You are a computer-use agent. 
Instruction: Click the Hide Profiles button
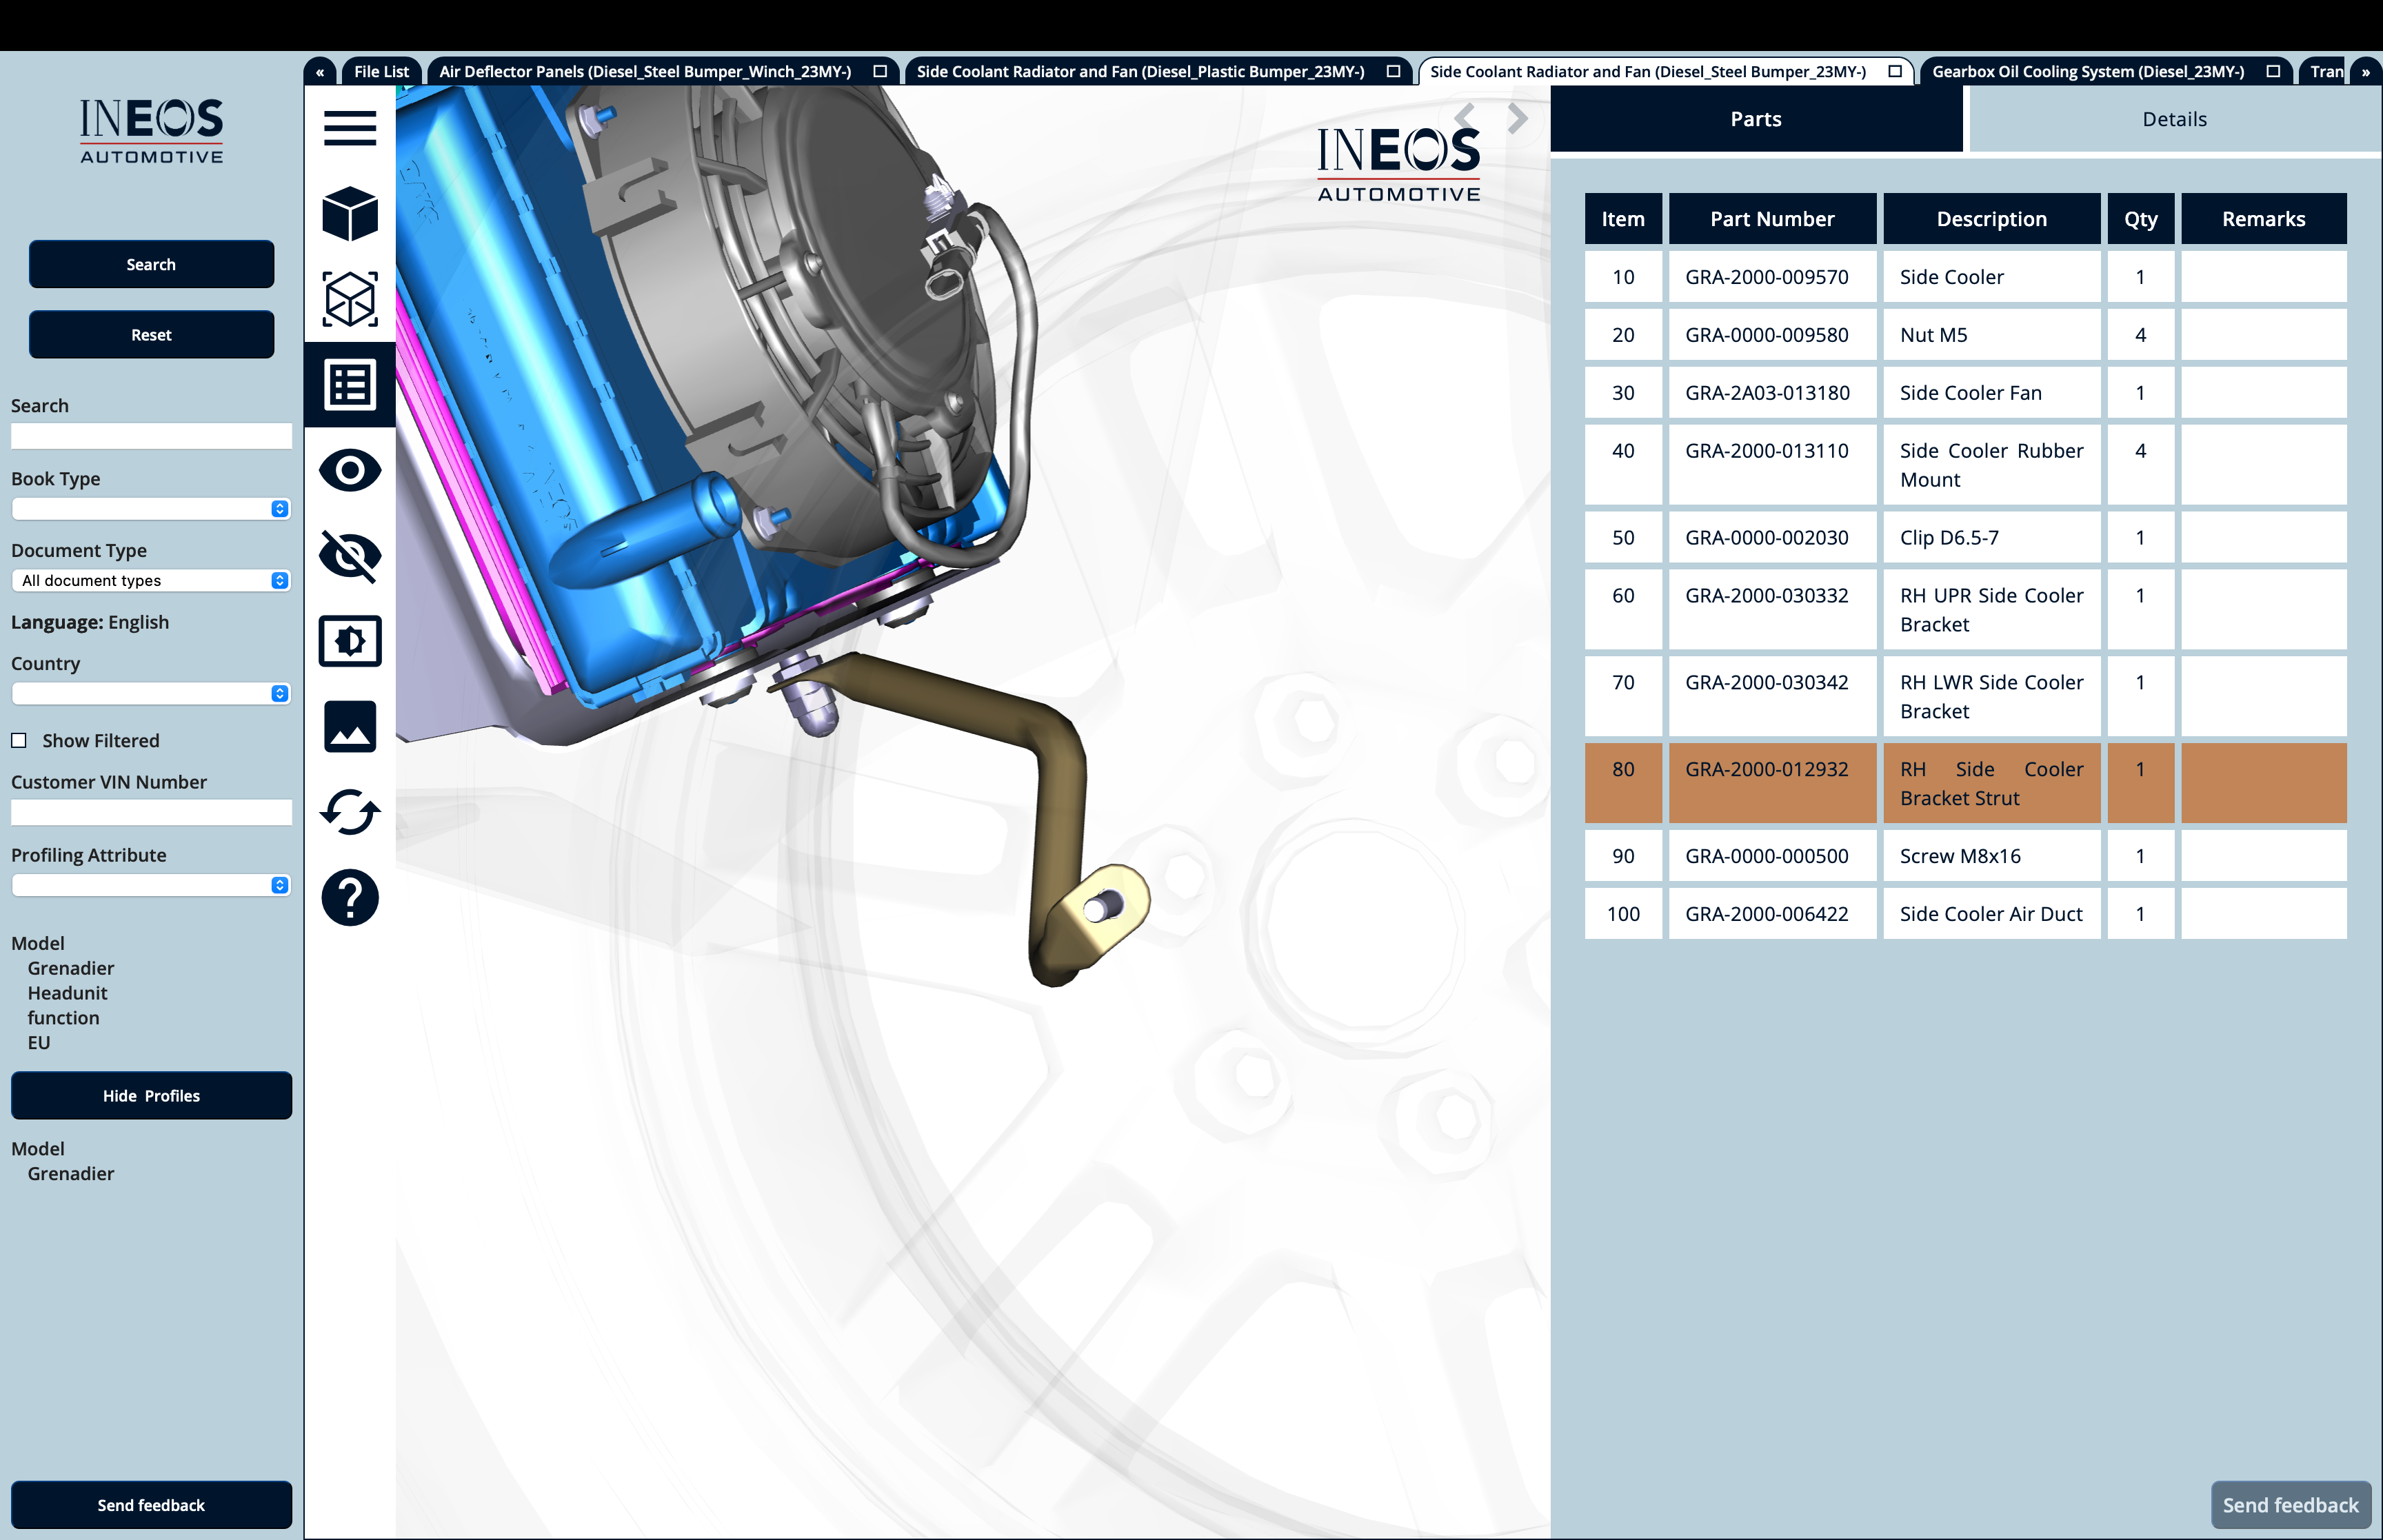click(x=151, y=1095)
